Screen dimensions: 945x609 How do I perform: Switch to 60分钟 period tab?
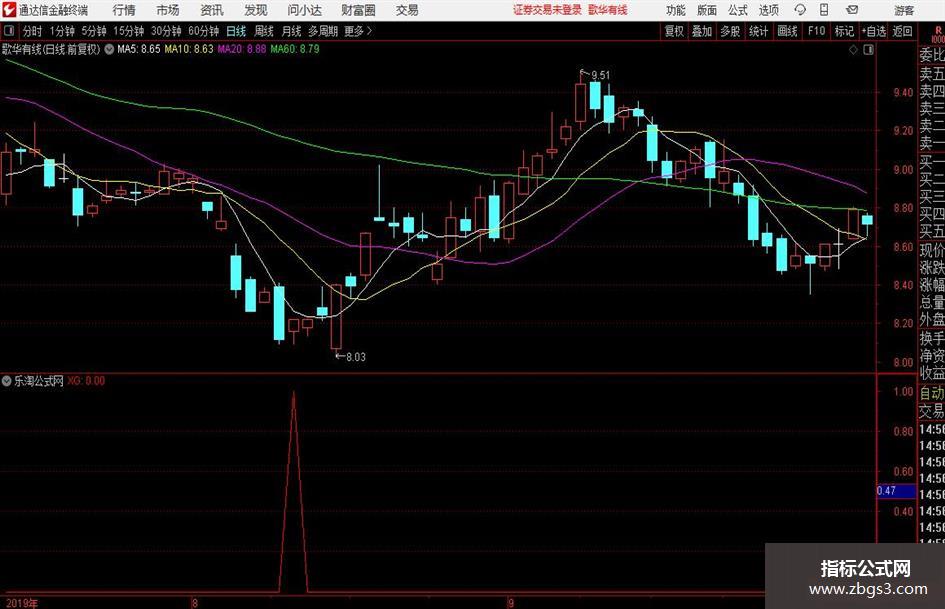pos(204,31)
